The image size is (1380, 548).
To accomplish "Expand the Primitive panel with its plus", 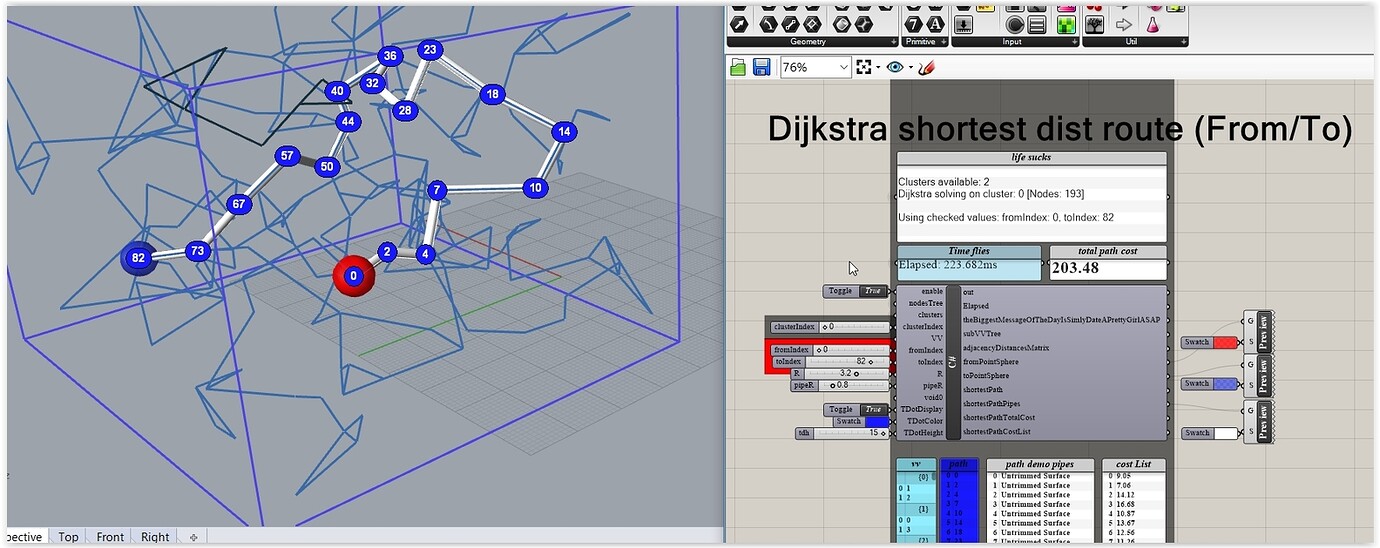I will pos(942,42).
